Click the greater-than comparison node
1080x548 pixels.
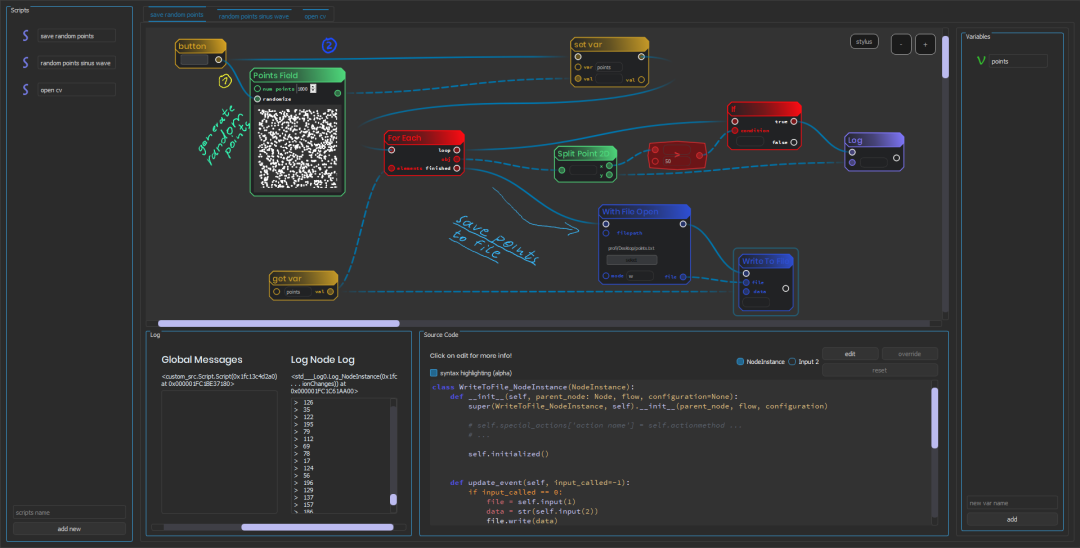677,153
